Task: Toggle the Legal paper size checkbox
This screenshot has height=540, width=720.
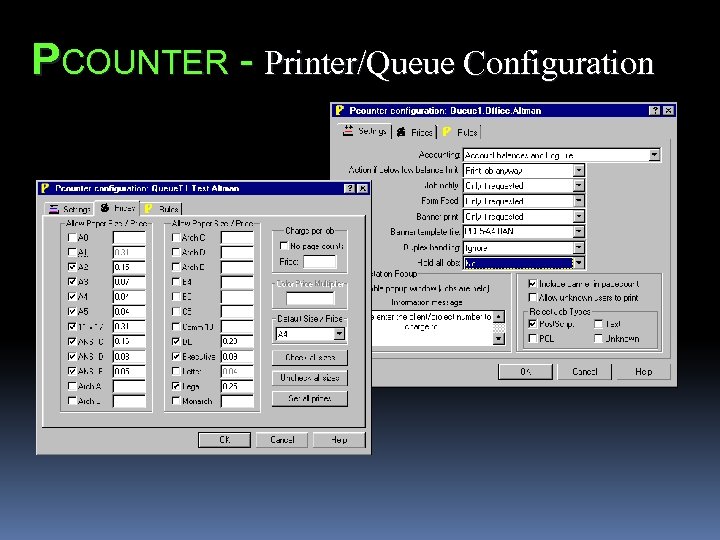Action: 176,386
